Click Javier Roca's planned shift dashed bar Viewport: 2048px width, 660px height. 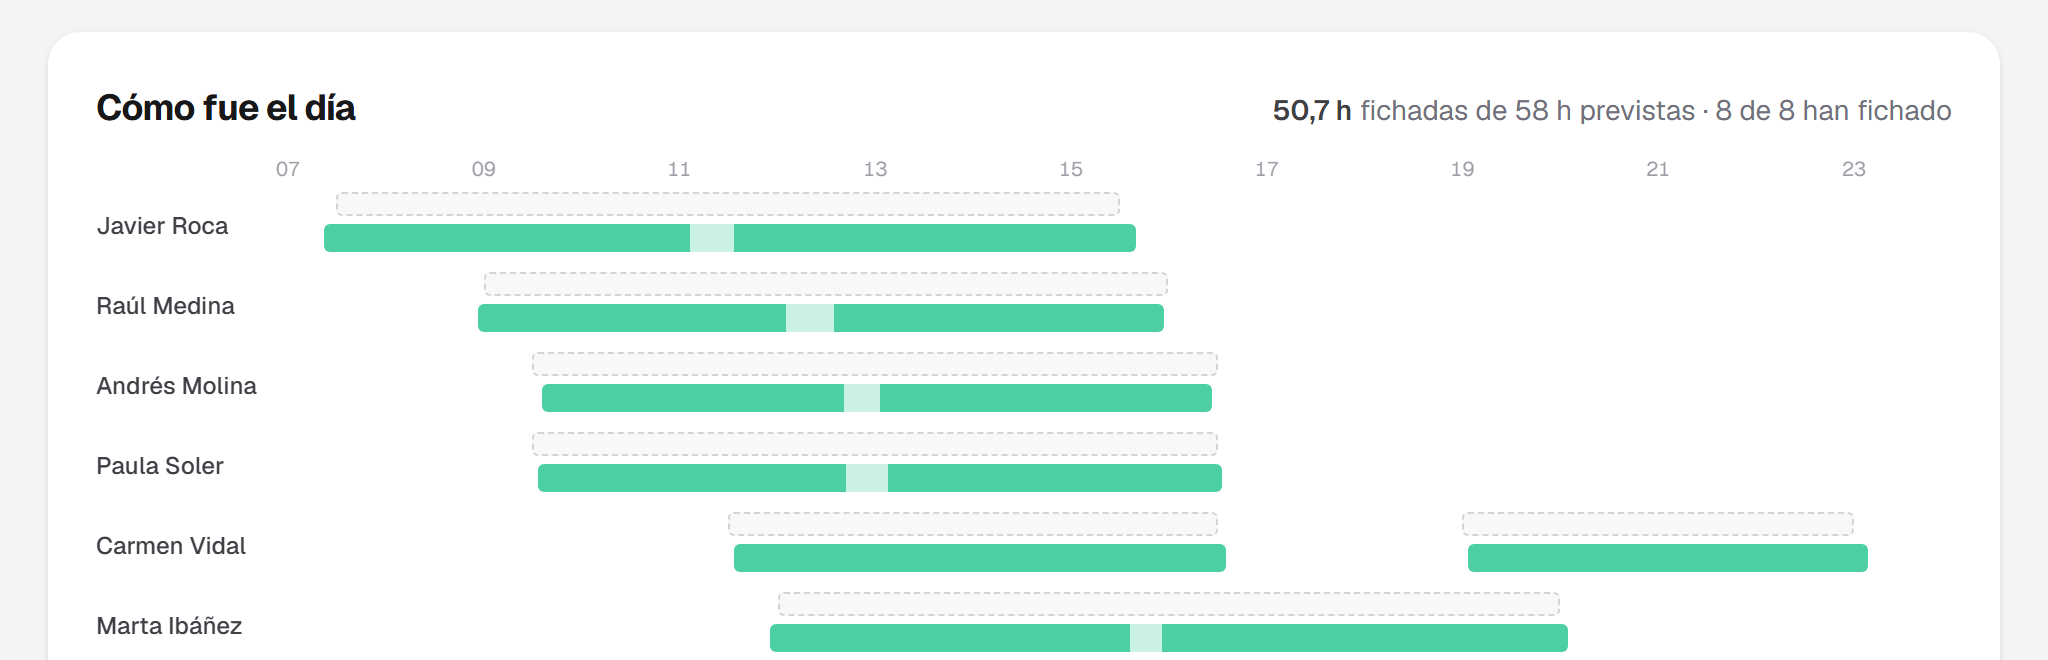tap(728, 204)
